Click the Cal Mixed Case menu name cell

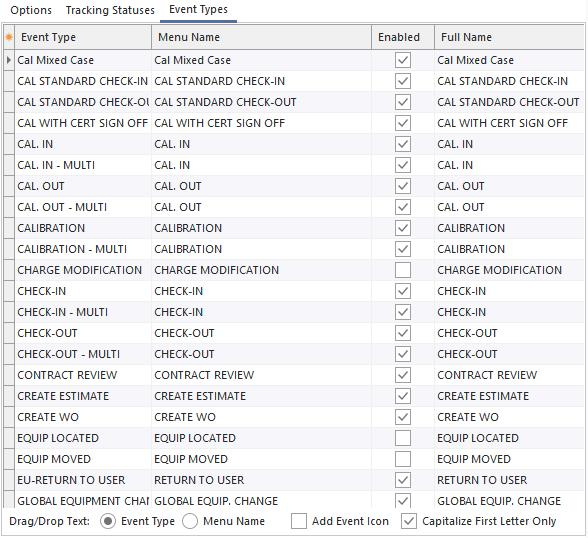click(x=261, y=60)
